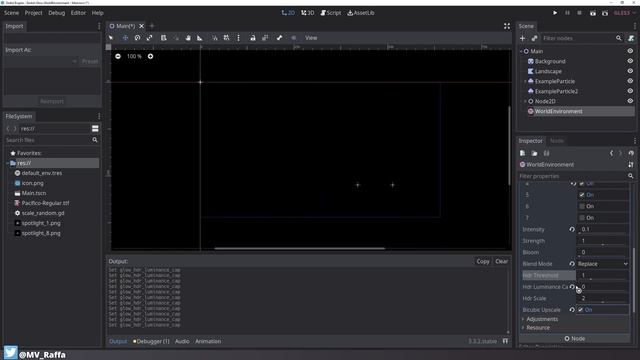Zoom in the canvas with plus icon

(x=150, y=56)
